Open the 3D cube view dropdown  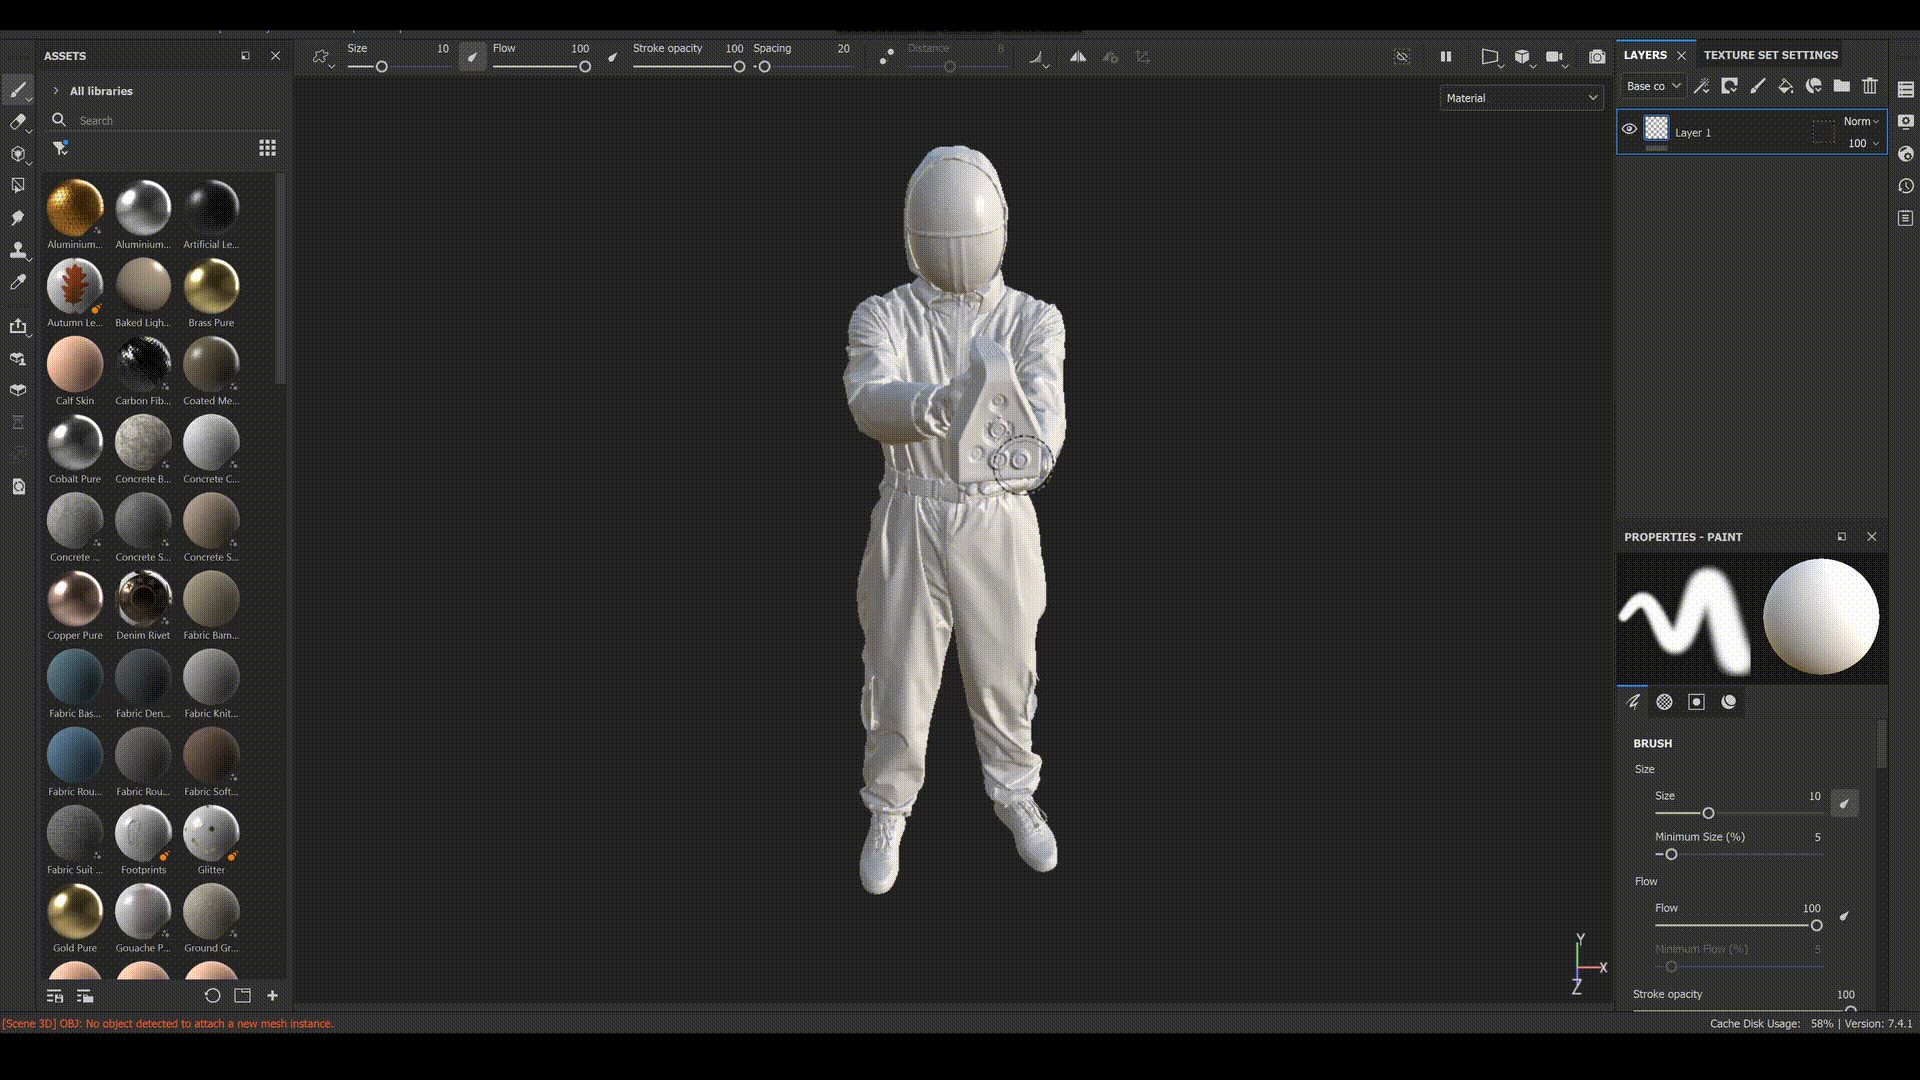click(1524, 58)
